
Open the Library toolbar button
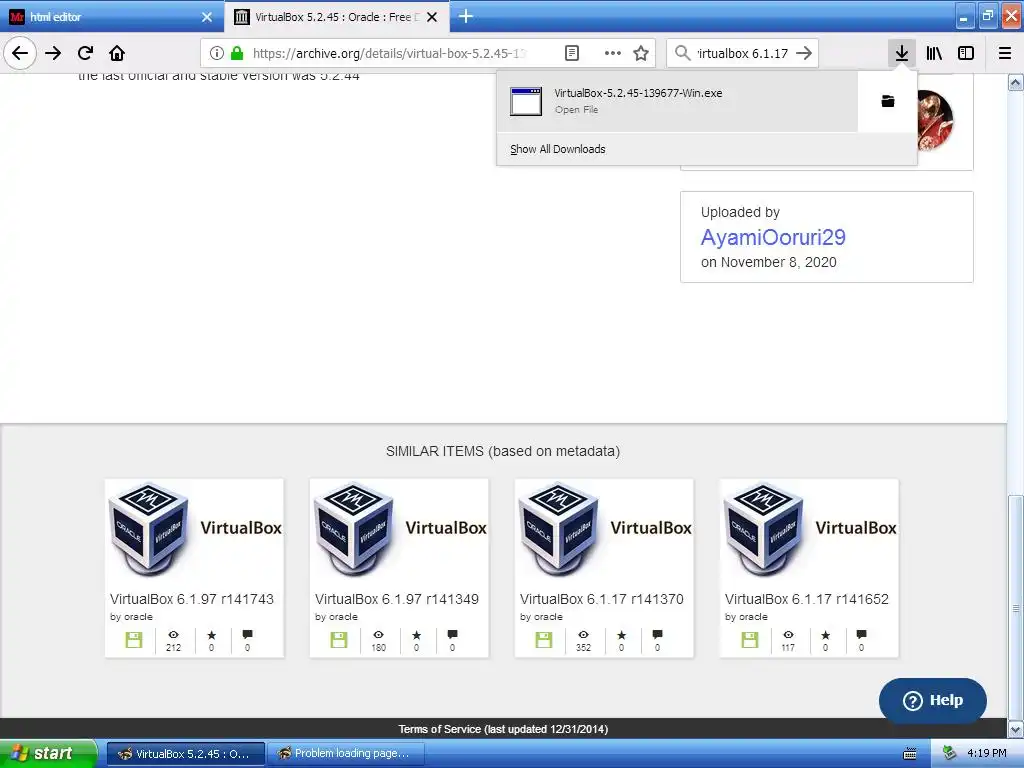[934, 53]
